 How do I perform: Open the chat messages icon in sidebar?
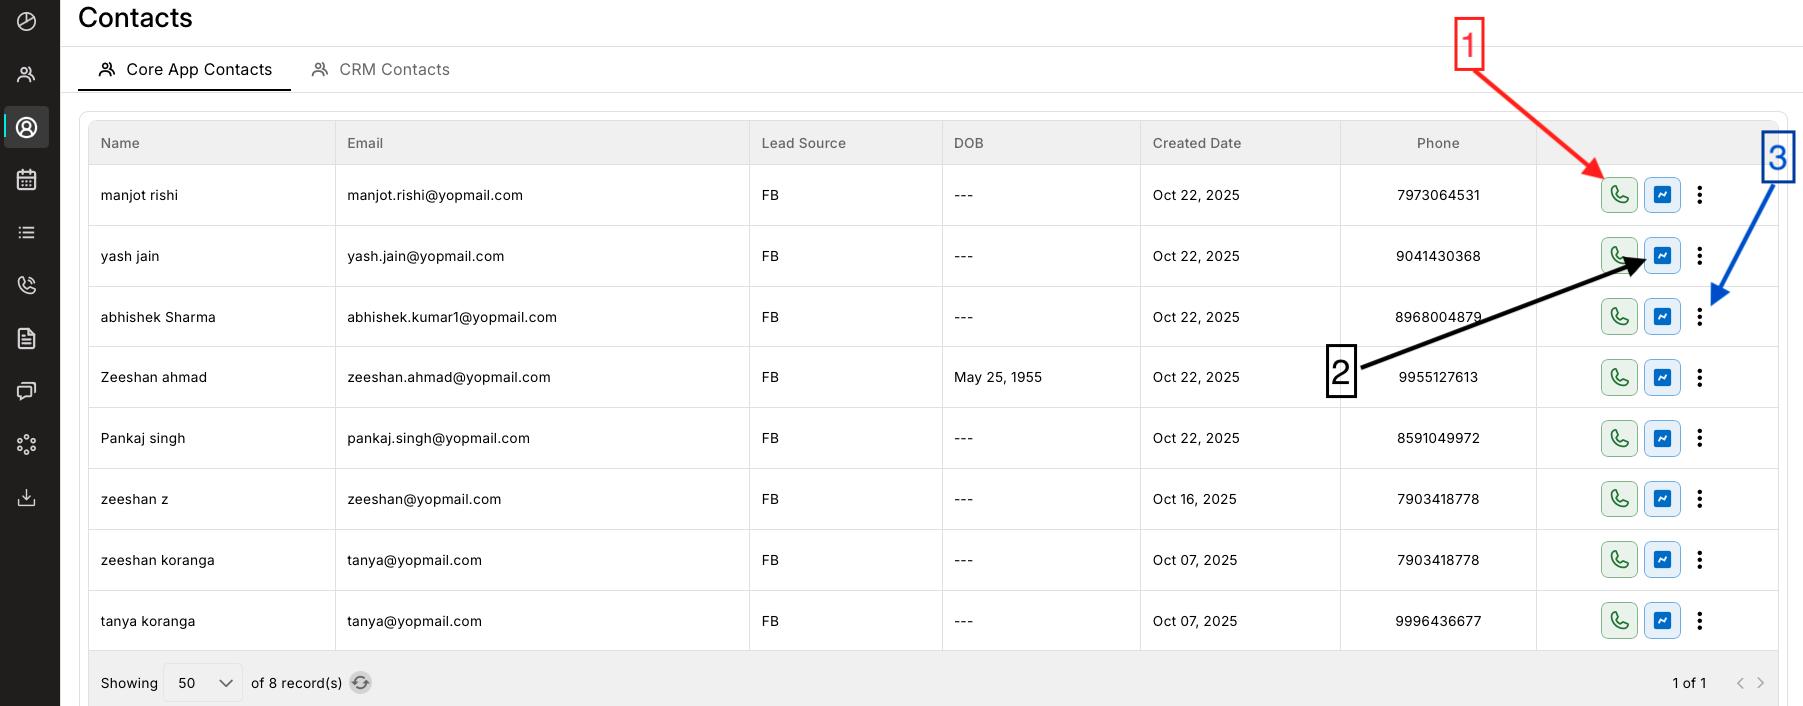27,391
